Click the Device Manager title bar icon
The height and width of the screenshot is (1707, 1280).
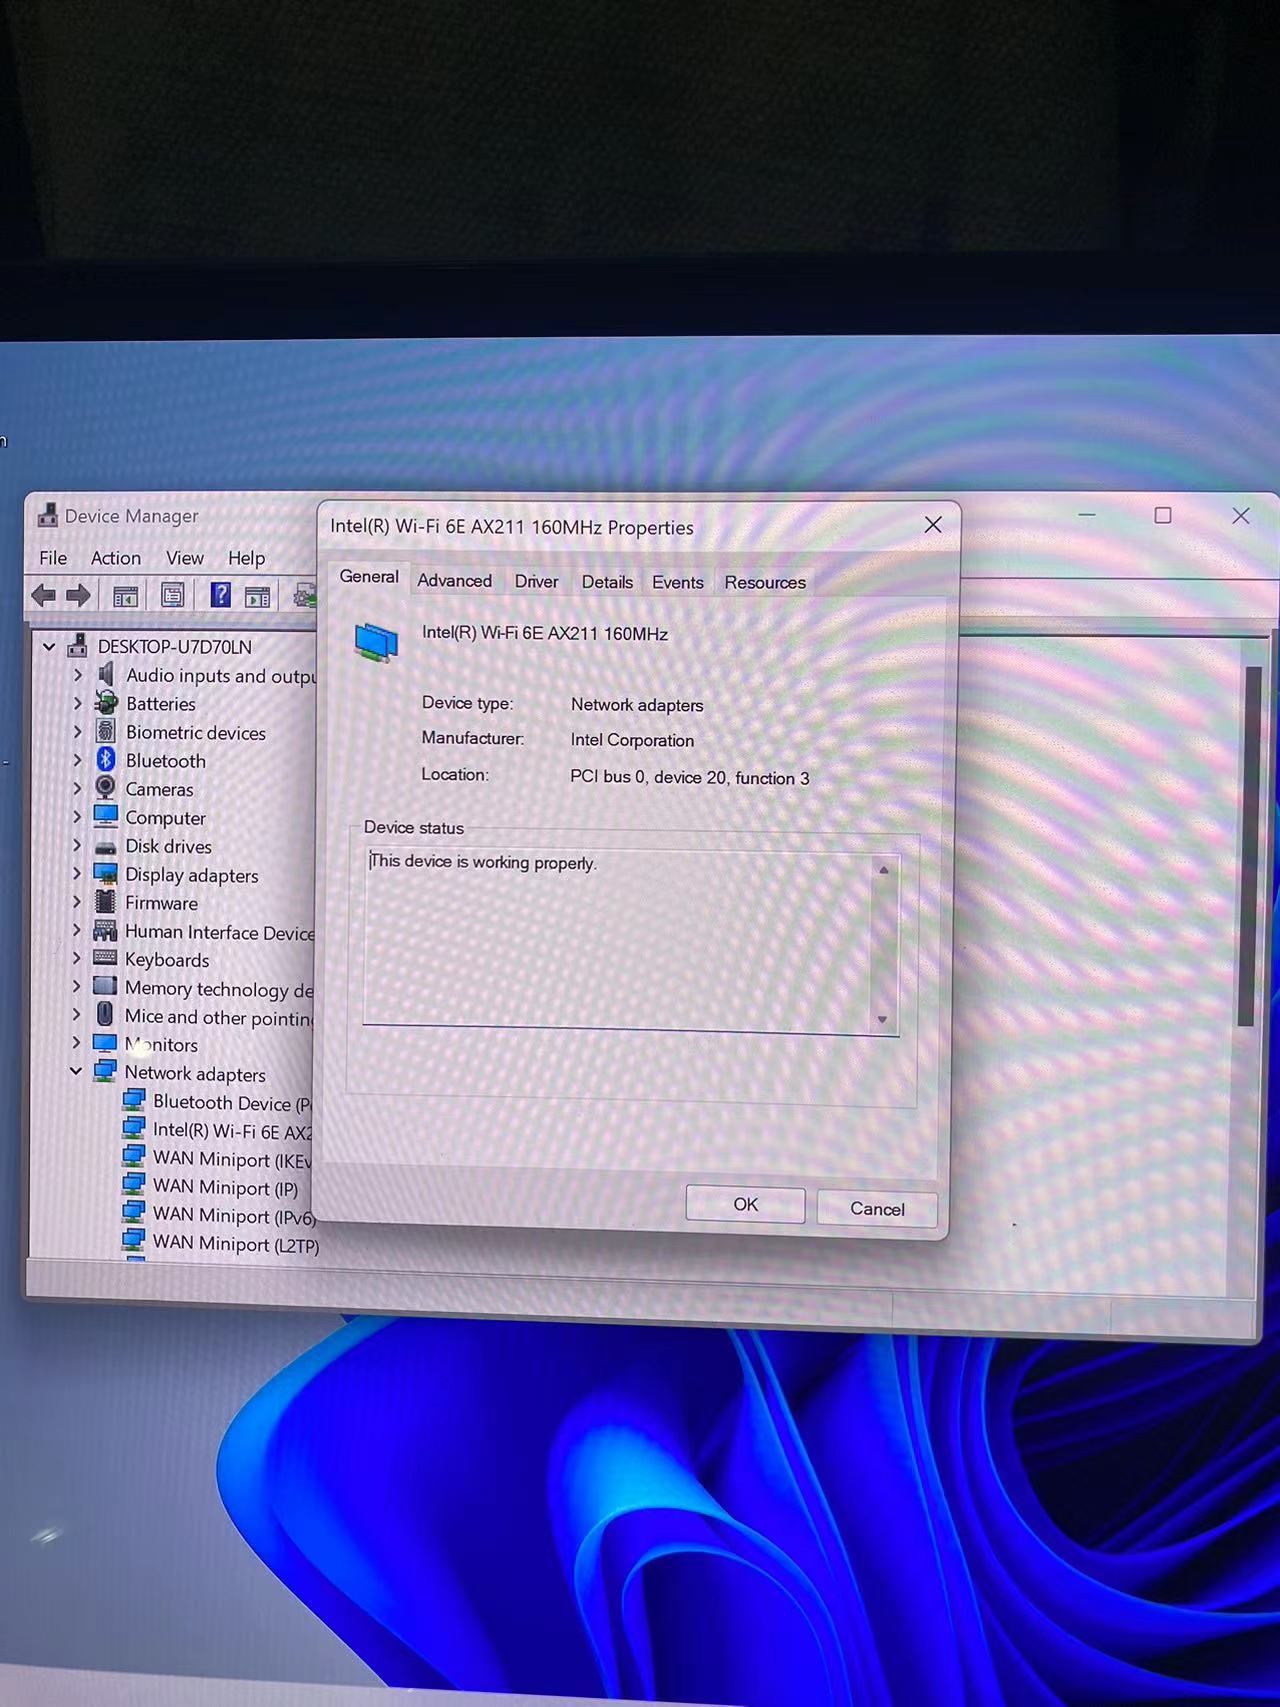click(x=47, y=515)
